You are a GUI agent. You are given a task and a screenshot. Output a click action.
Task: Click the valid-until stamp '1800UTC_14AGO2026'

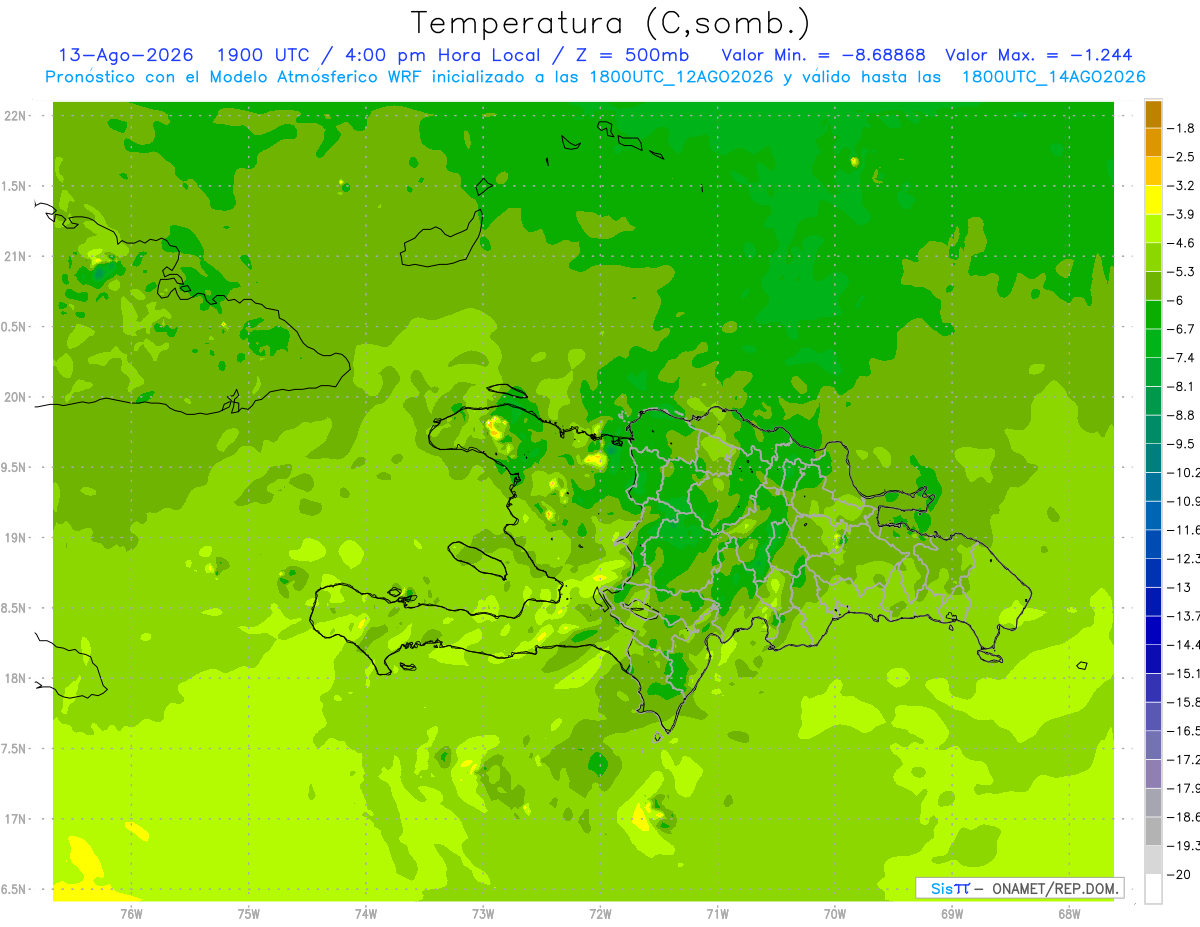(x=1053, y=77)
